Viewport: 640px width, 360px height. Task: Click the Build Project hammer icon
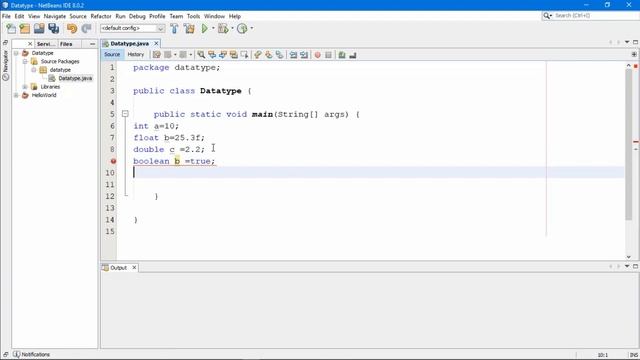pos(174,28)
